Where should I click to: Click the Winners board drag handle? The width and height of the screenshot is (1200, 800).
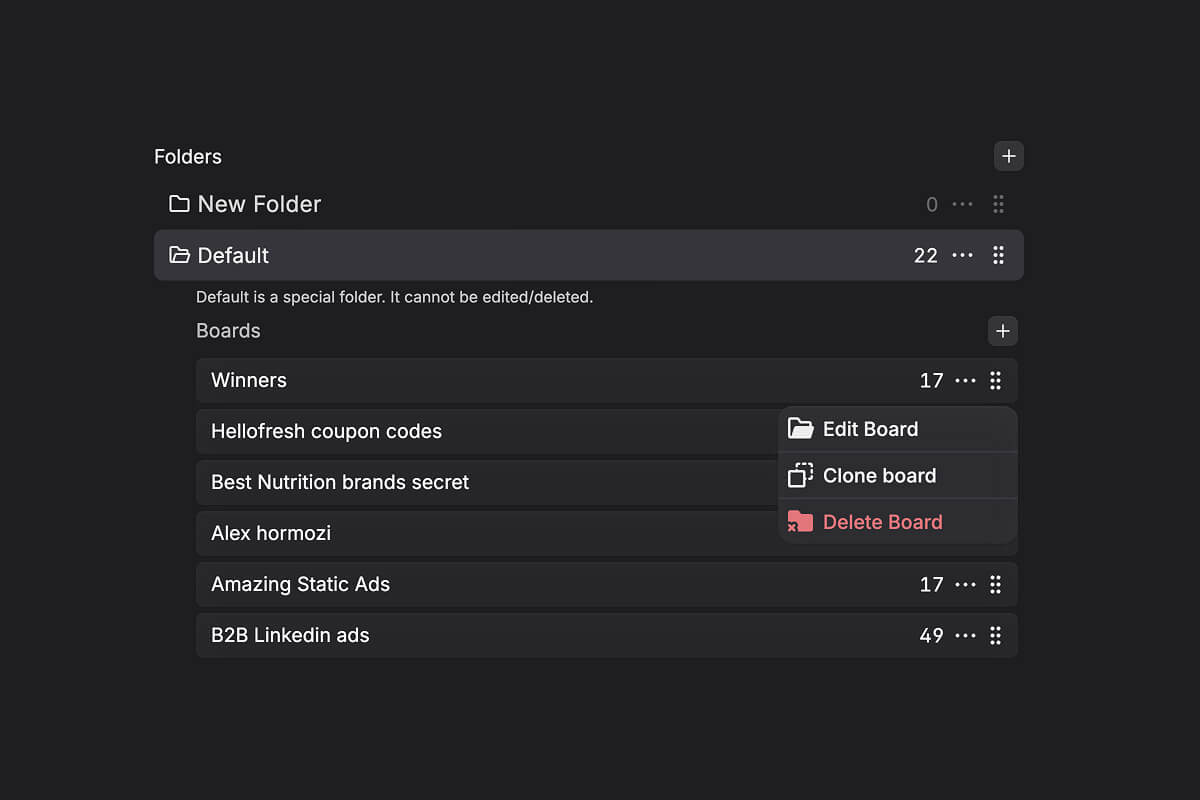coord(995,381)
